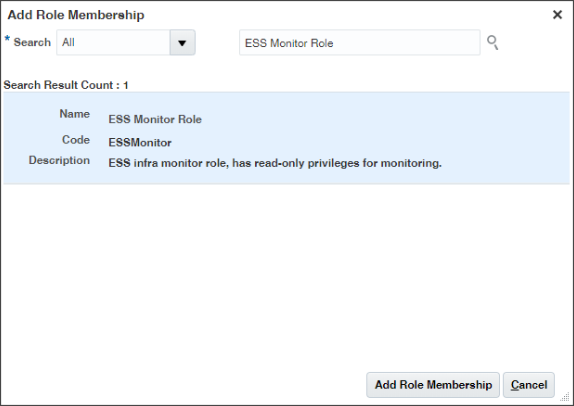The image size is (574, 406).
Task: Click the Add Role Membership button
Action: (x=433, y=385)
